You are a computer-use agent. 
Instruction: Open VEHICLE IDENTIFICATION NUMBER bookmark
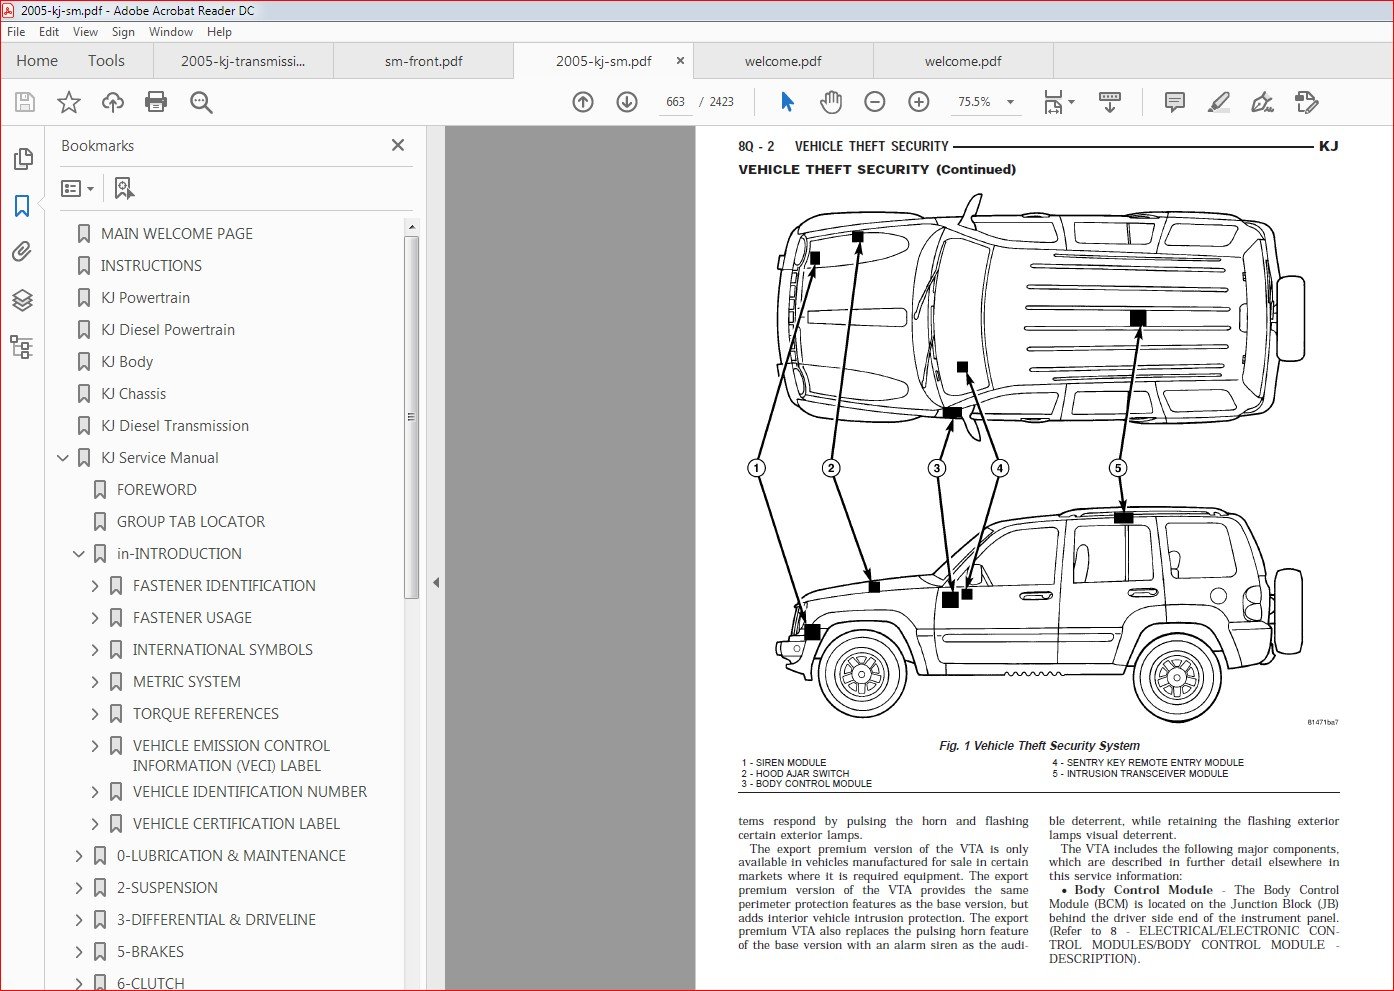click(250, 792)
